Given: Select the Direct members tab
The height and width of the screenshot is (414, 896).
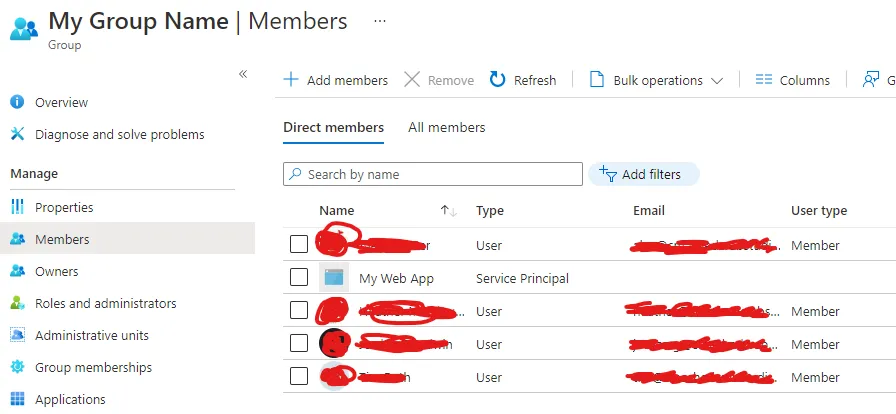Looking at the screenshot, I should [x=333, y=127].
